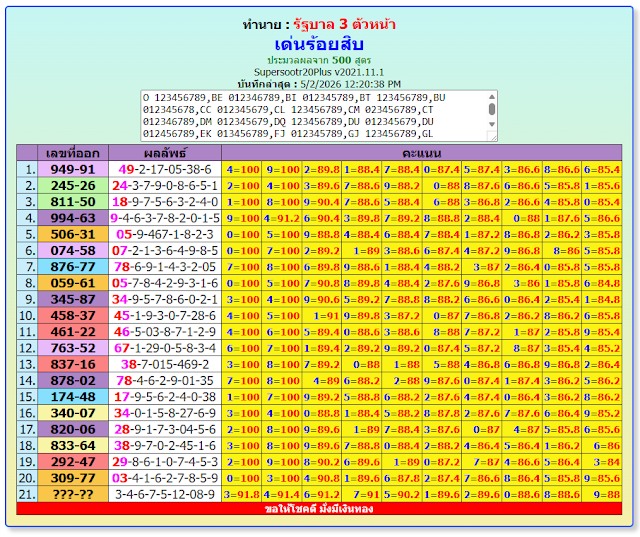Select draw number cell '994-63'
Image resolution: width=640 pixels, height=537 pixels.
coord(73,218)
